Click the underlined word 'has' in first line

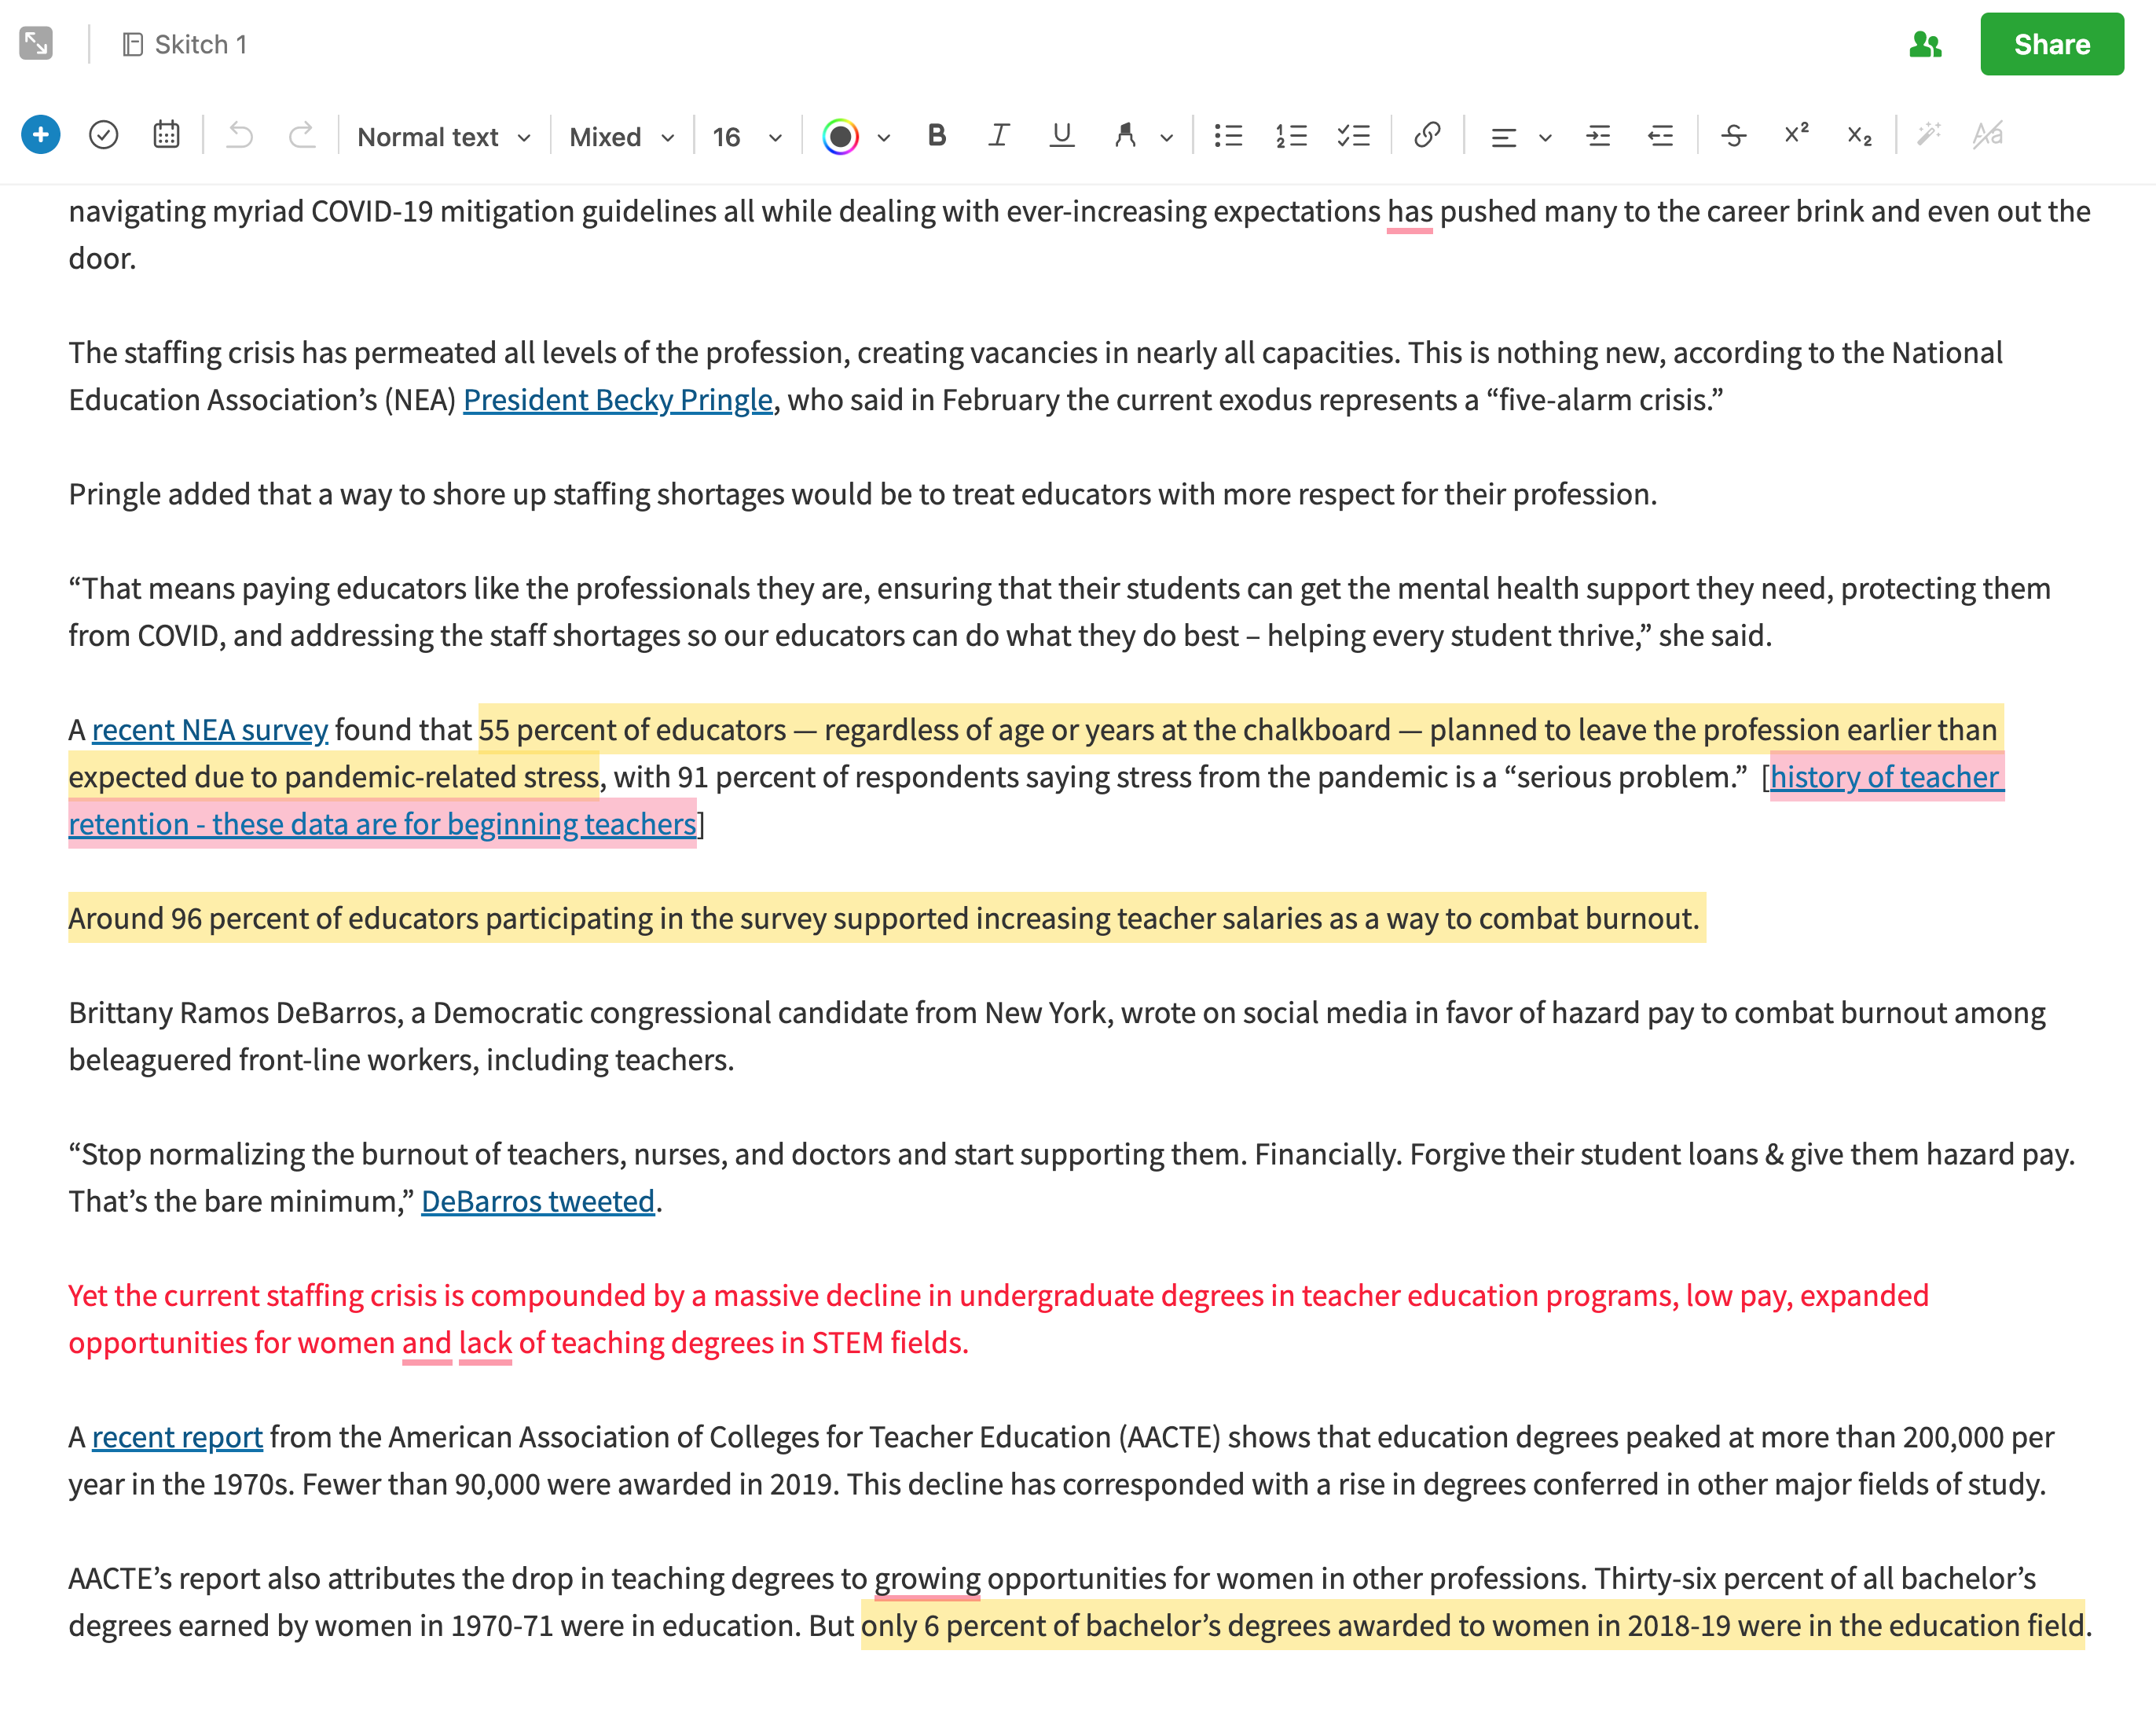(x=1410, y=212)
